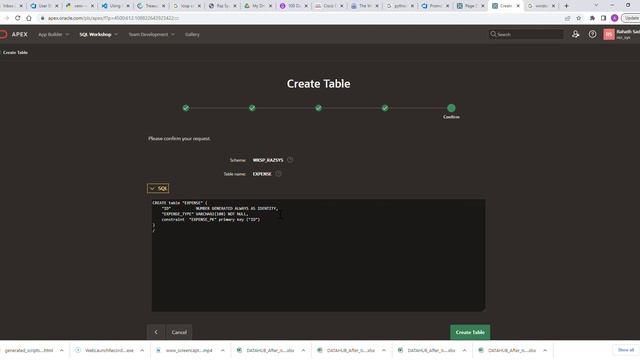Click the green Create Table button

[470, 332]
